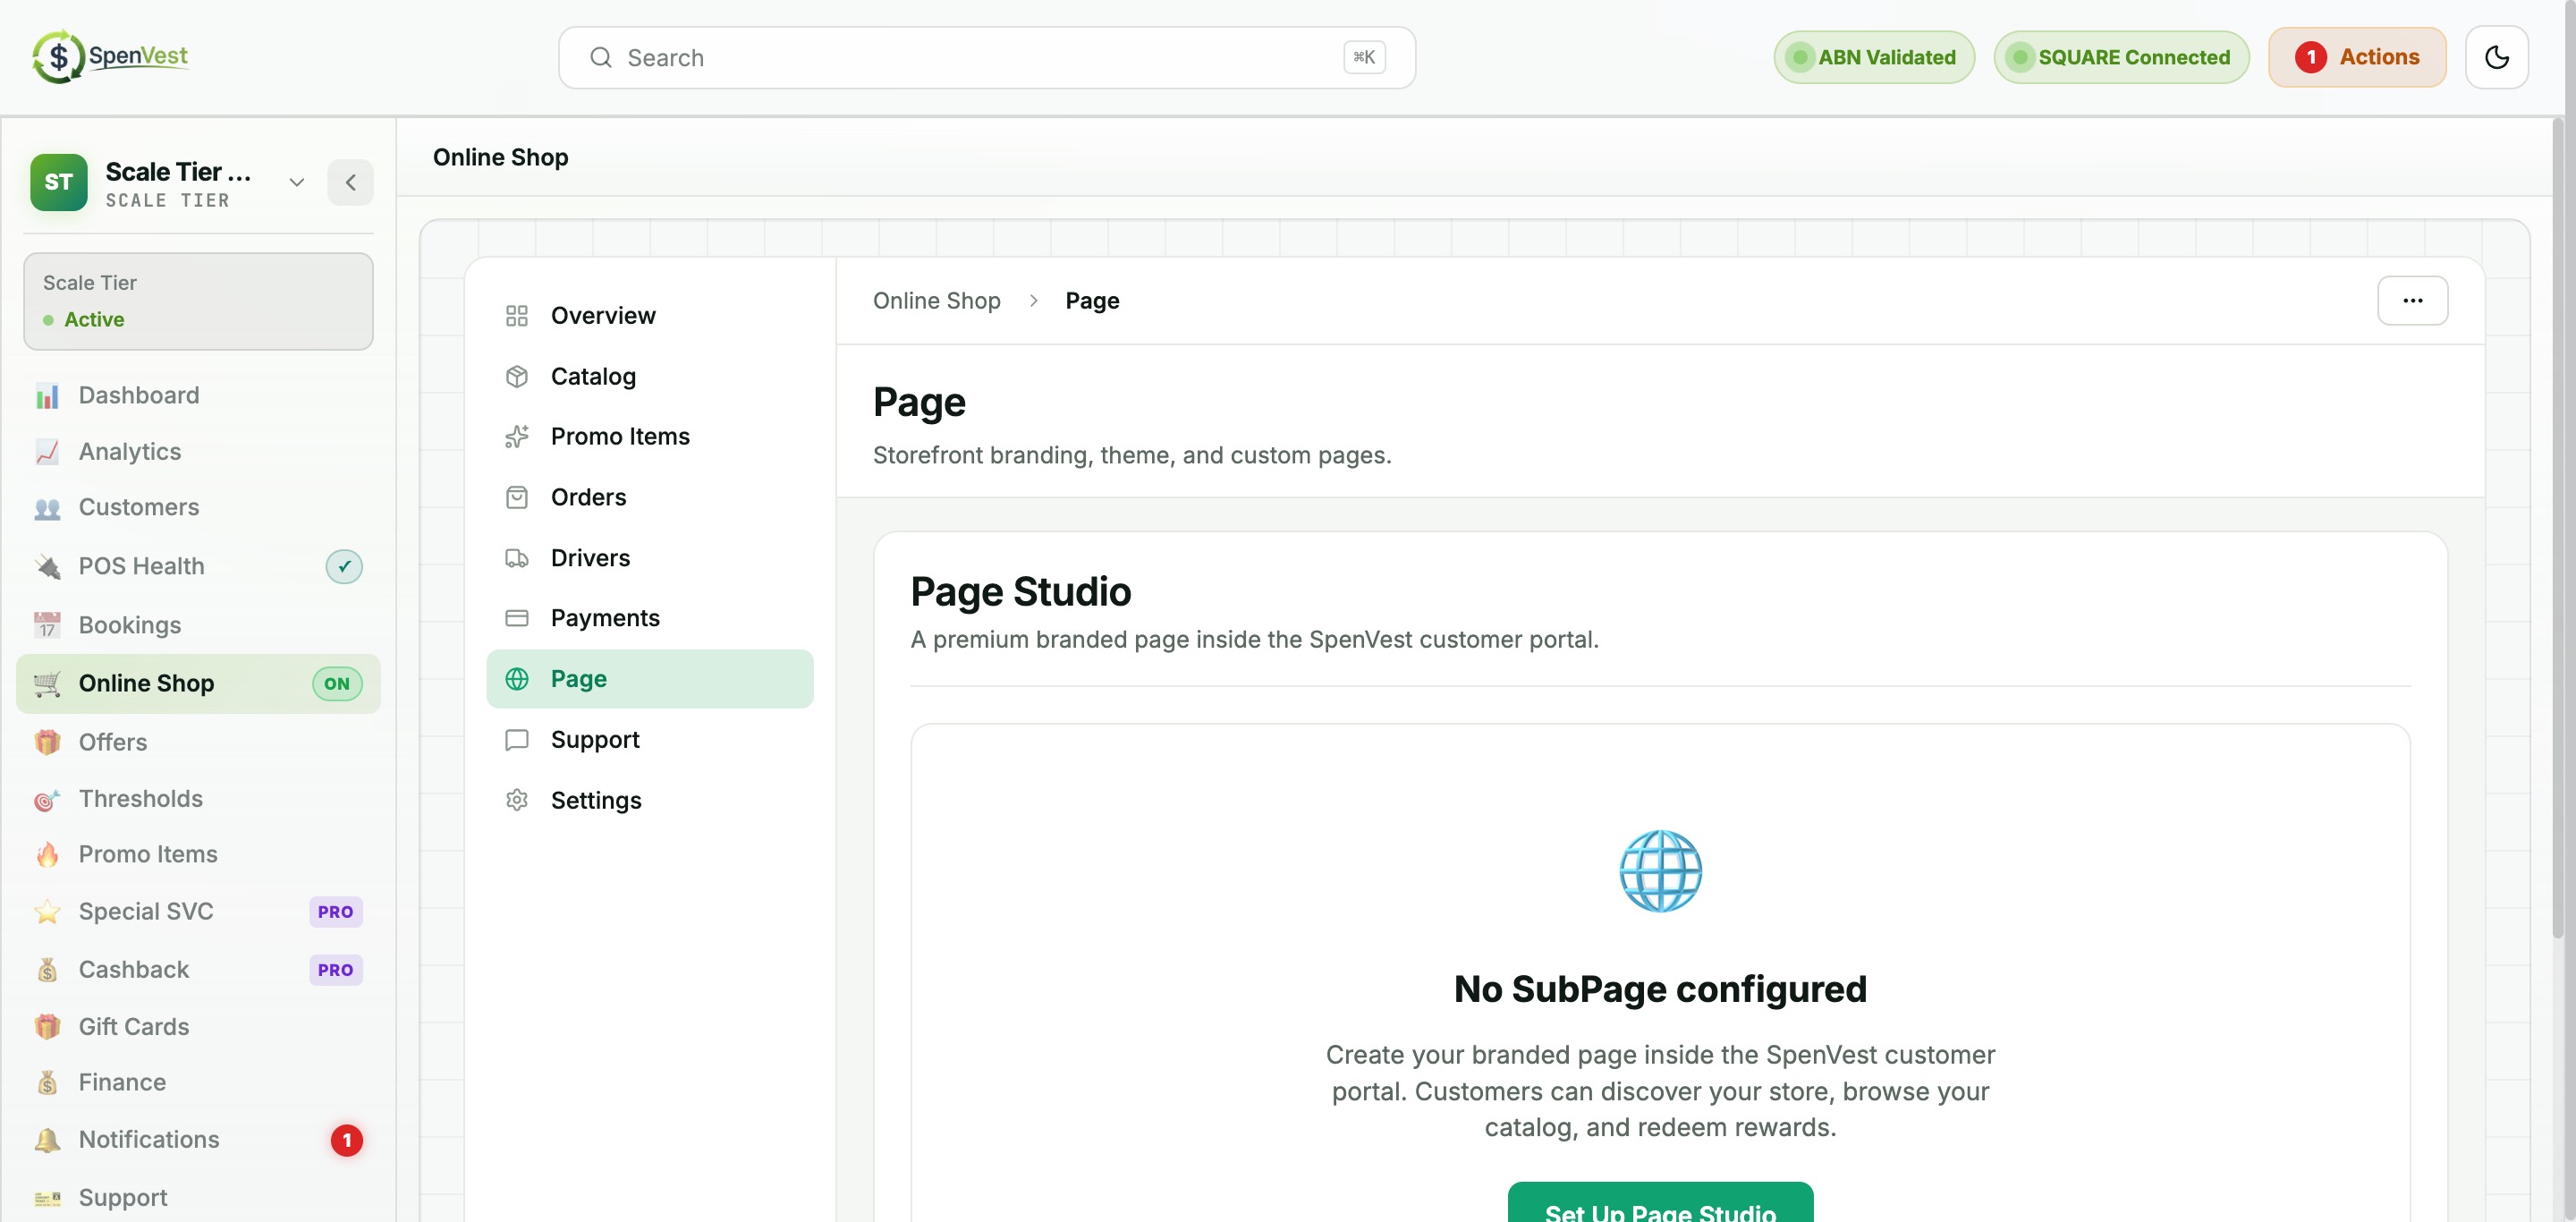
Task: Click the Orders bag icon
Action: coord(517,498)
